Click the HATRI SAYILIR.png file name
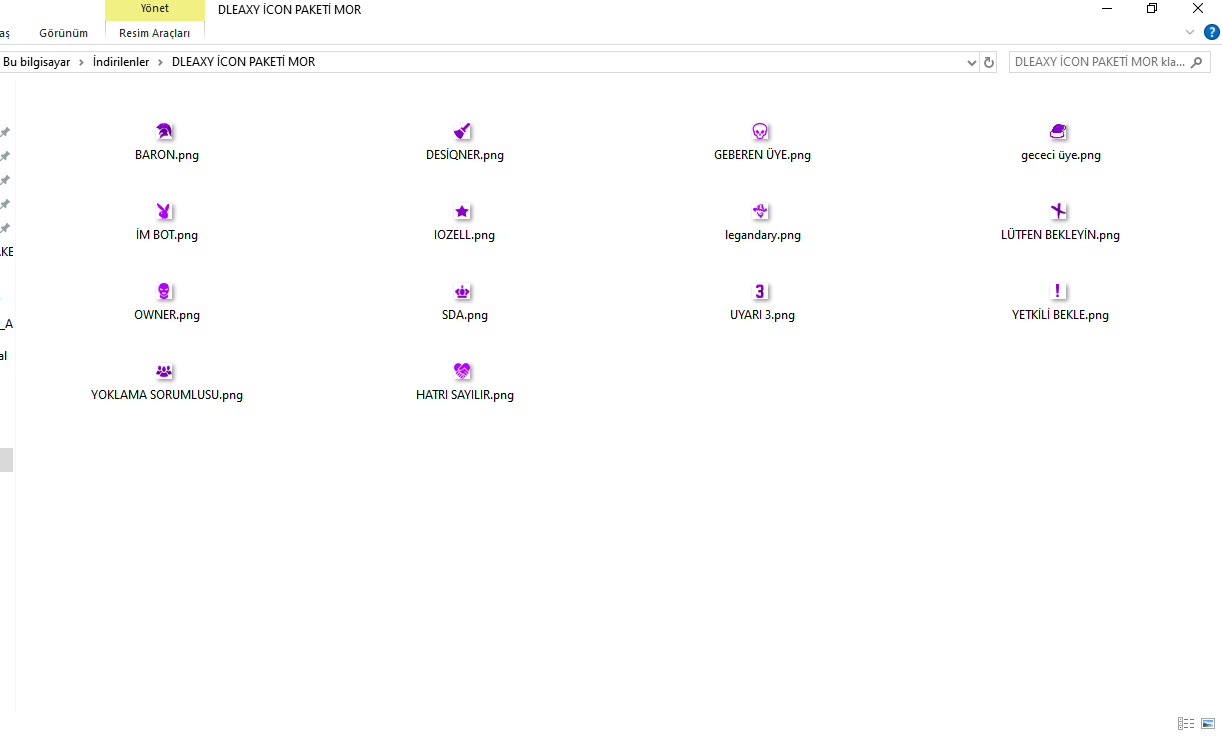1222x736 pixels. coord(465,395)
